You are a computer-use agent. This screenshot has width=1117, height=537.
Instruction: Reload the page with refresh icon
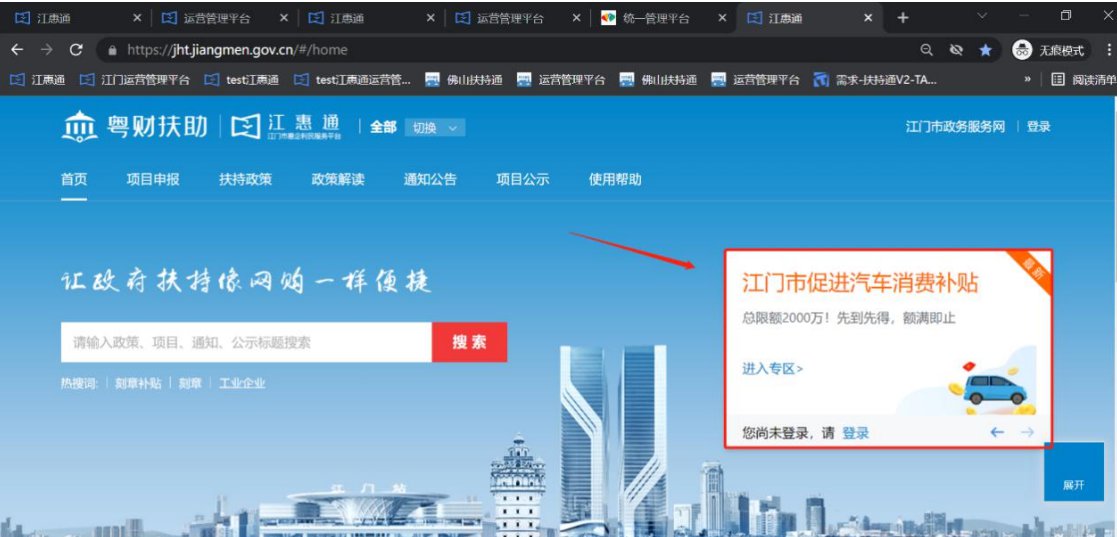click(76, 50)
